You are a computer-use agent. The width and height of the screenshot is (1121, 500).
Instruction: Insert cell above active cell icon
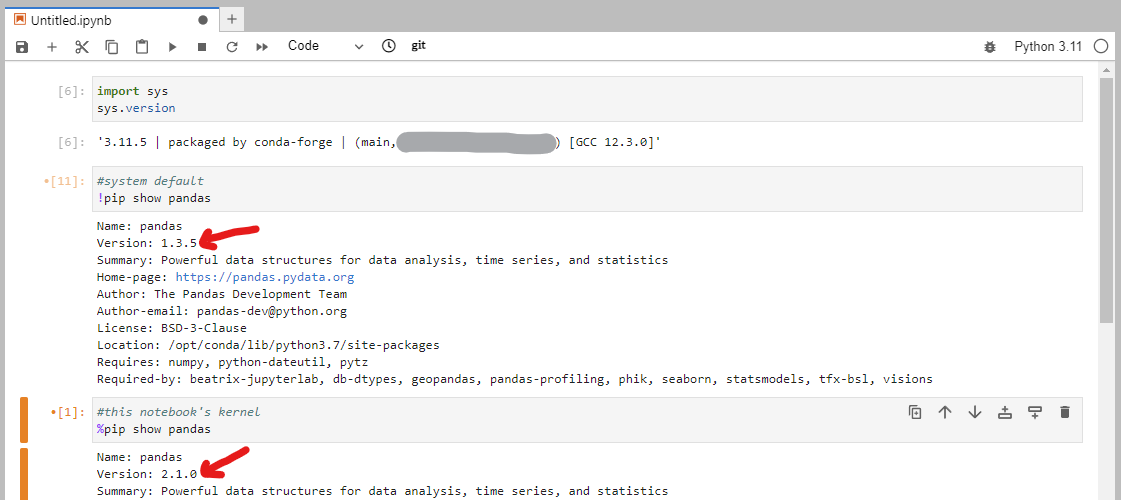(x=1004, y=412)
